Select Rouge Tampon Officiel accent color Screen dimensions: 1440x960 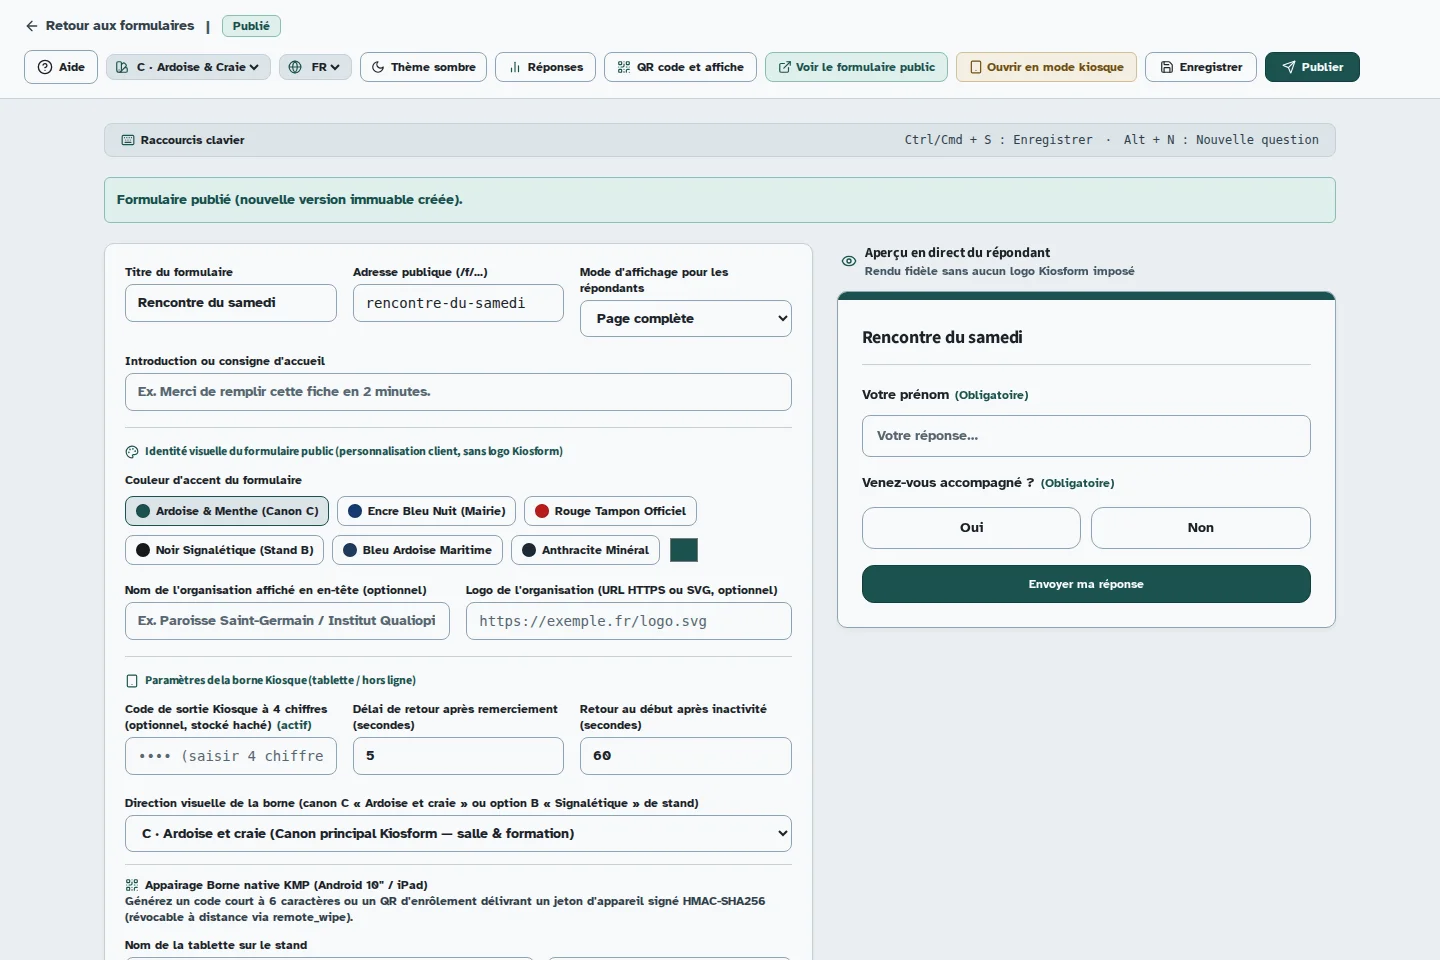pyautogui.click(x=610, y=511)
